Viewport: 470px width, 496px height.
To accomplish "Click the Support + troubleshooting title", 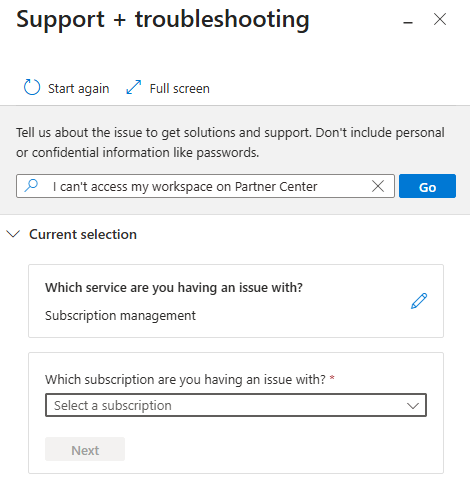I will point(163,20).
